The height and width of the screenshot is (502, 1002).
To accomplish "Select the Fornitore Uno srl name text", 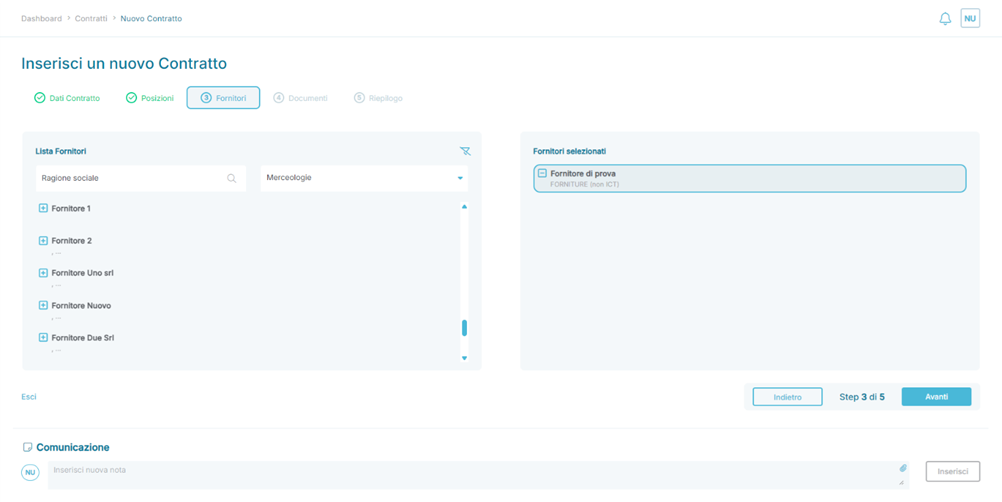I will point(82,273).
